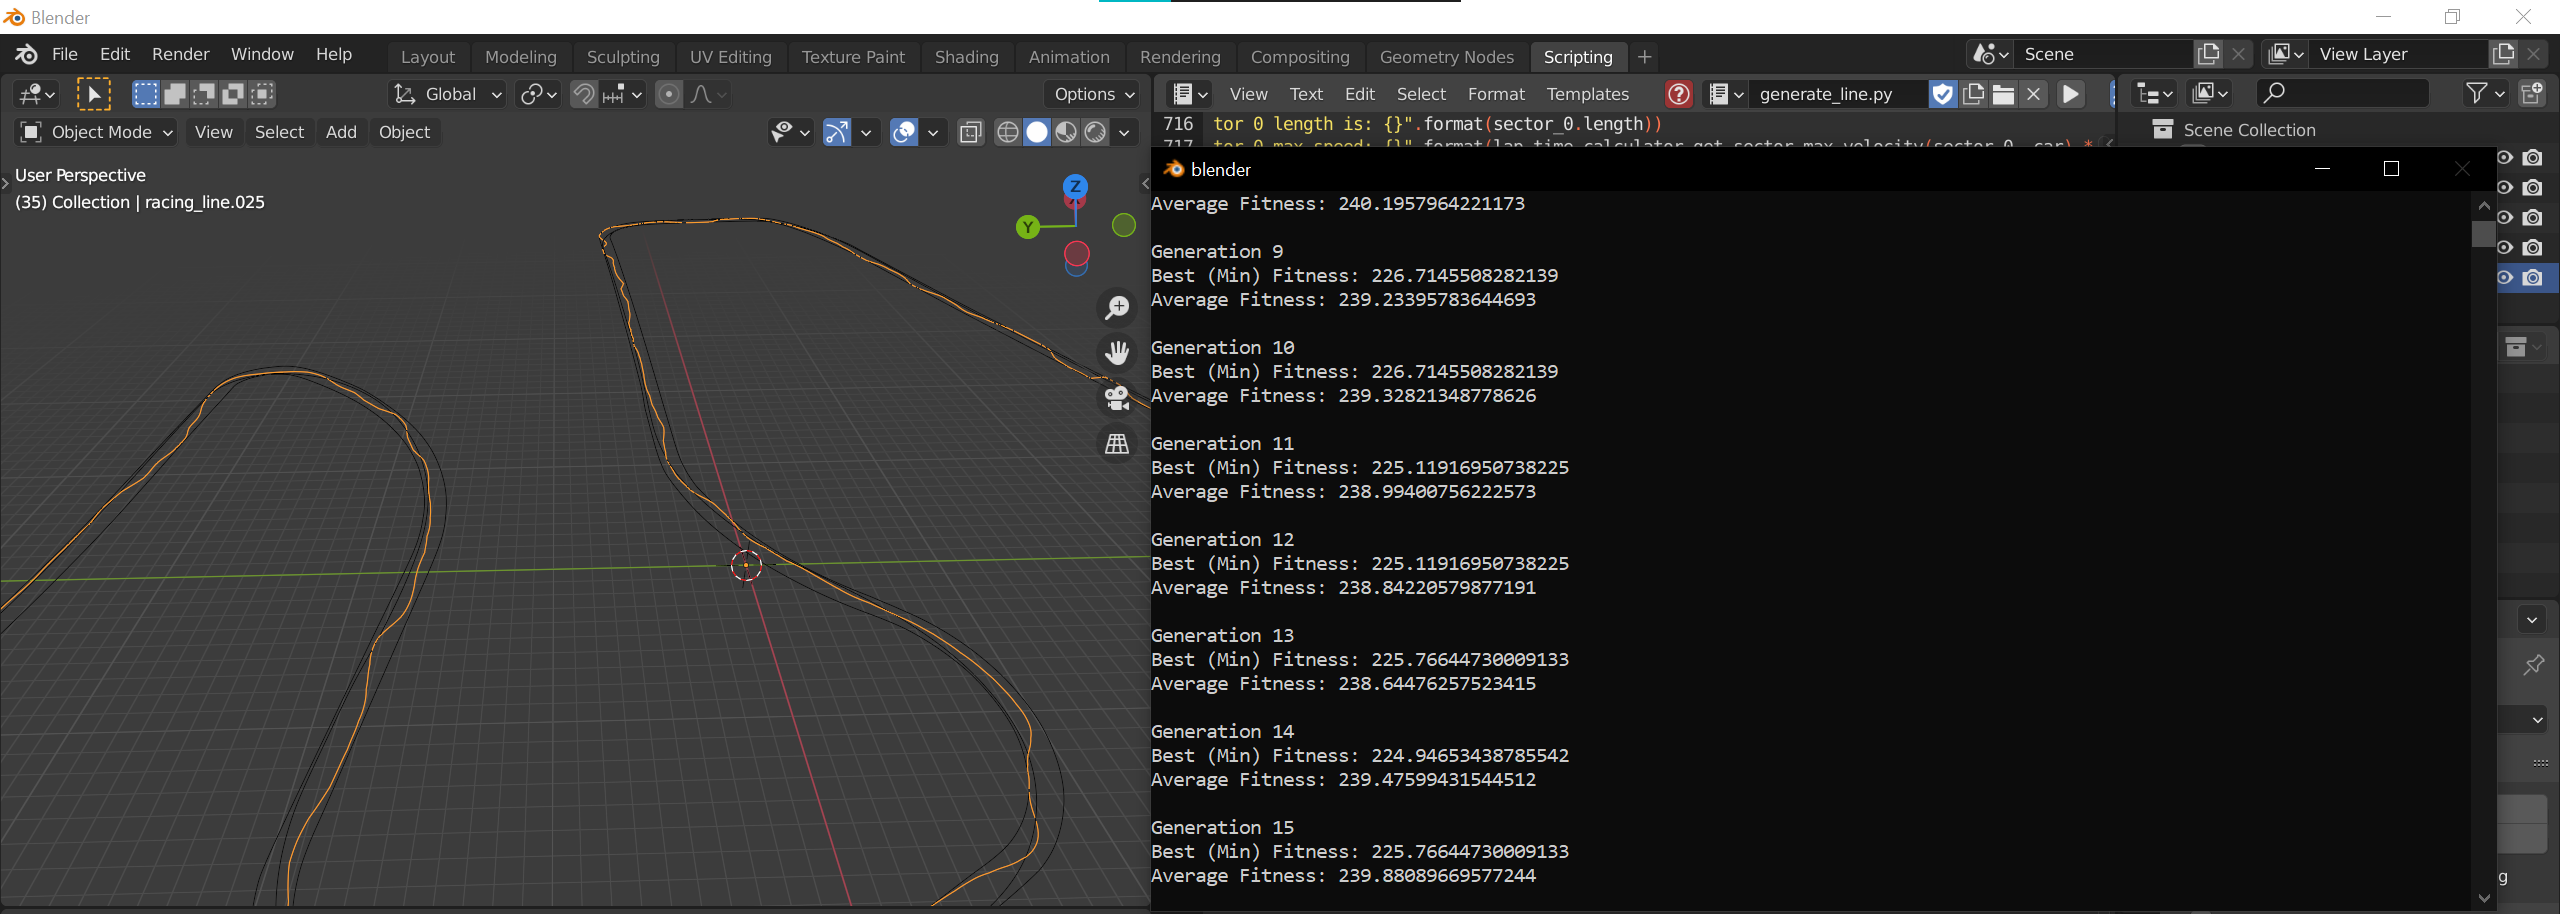Switch to the Geometry Nodes workspace tab

[x=1446, y=57]
